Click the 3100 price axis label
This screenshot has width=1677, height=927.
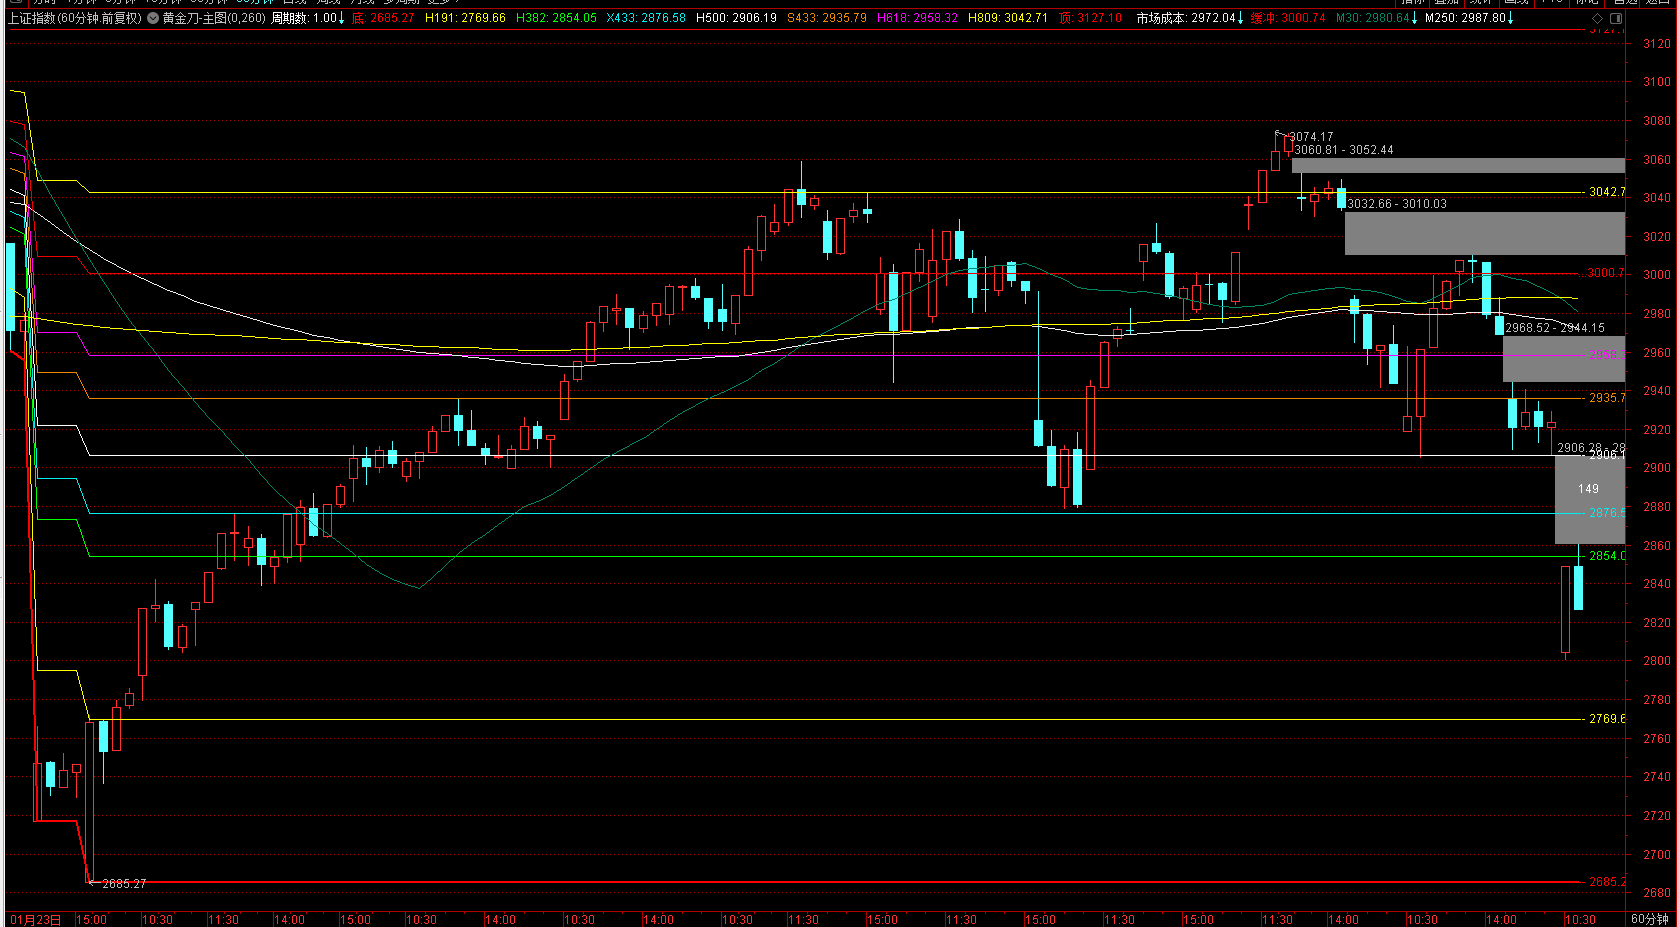[x=1656, y=82]
